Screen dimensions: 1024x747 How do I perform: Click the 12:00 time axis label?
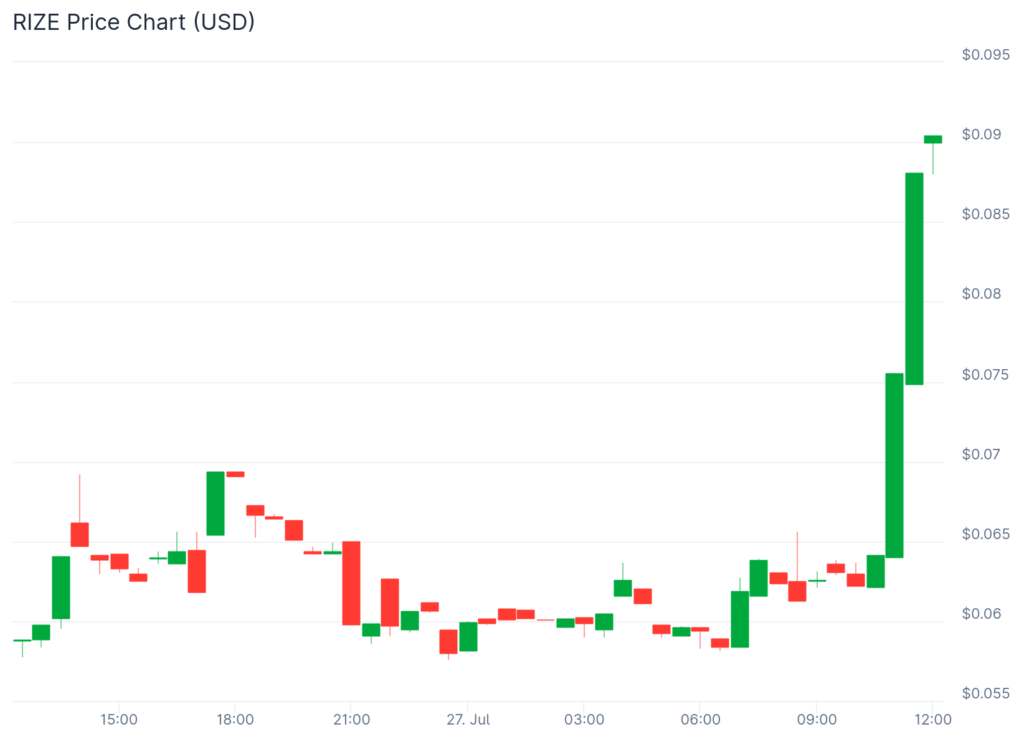[932, 719]
